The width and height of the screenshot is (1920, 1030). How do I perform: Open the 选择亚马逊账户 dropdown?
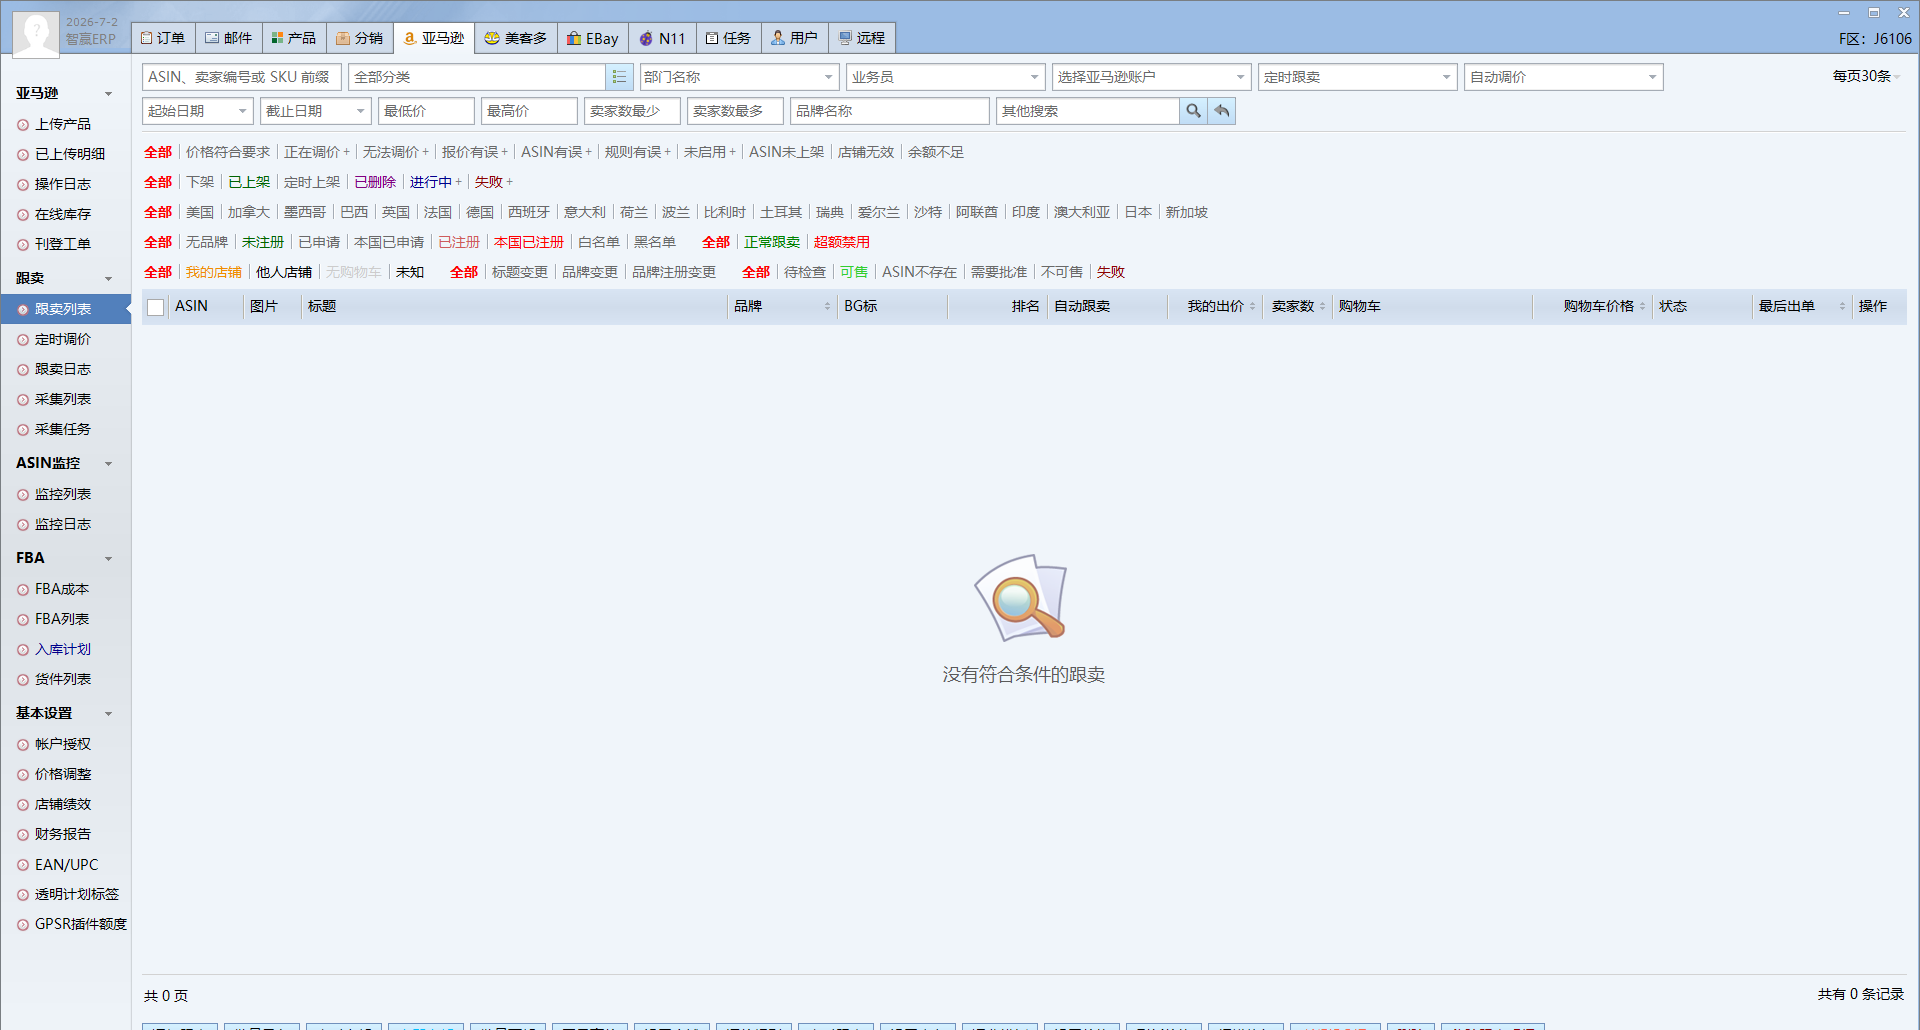(1151, 77)
